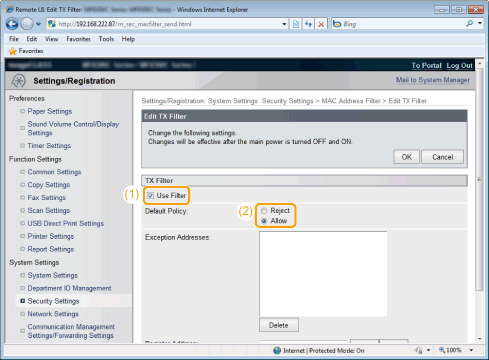Open System Settings sub-item link
The height and width of the screenshot is (360, 489).
tap(53, 275)
